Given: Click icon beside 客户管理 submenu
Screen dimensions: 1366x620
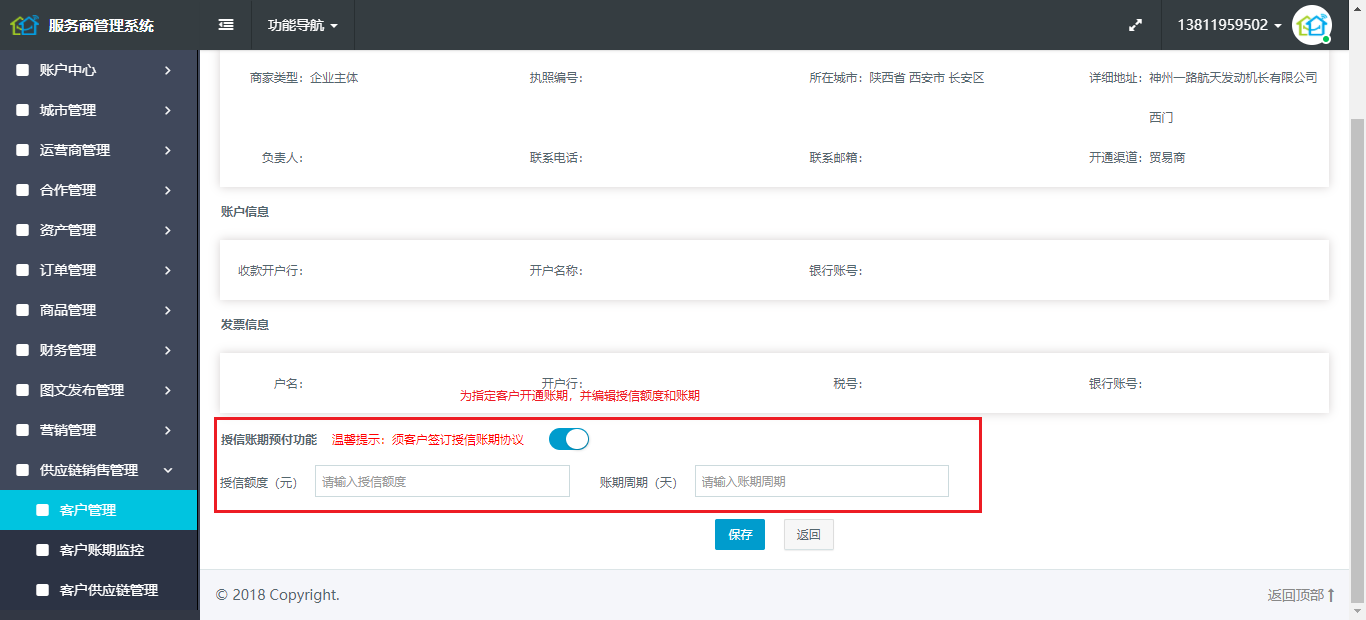Looking at the screenshot, I should coord(42,510).
